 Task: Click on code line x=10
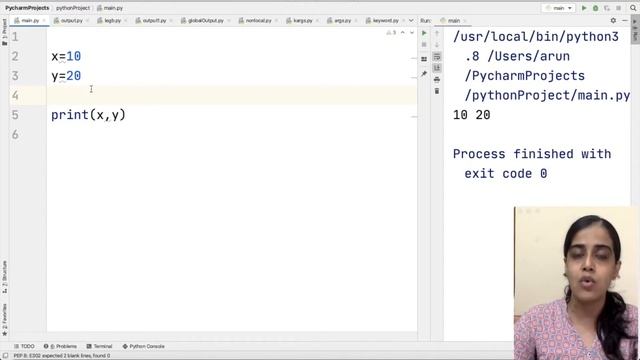click(66, 56)
